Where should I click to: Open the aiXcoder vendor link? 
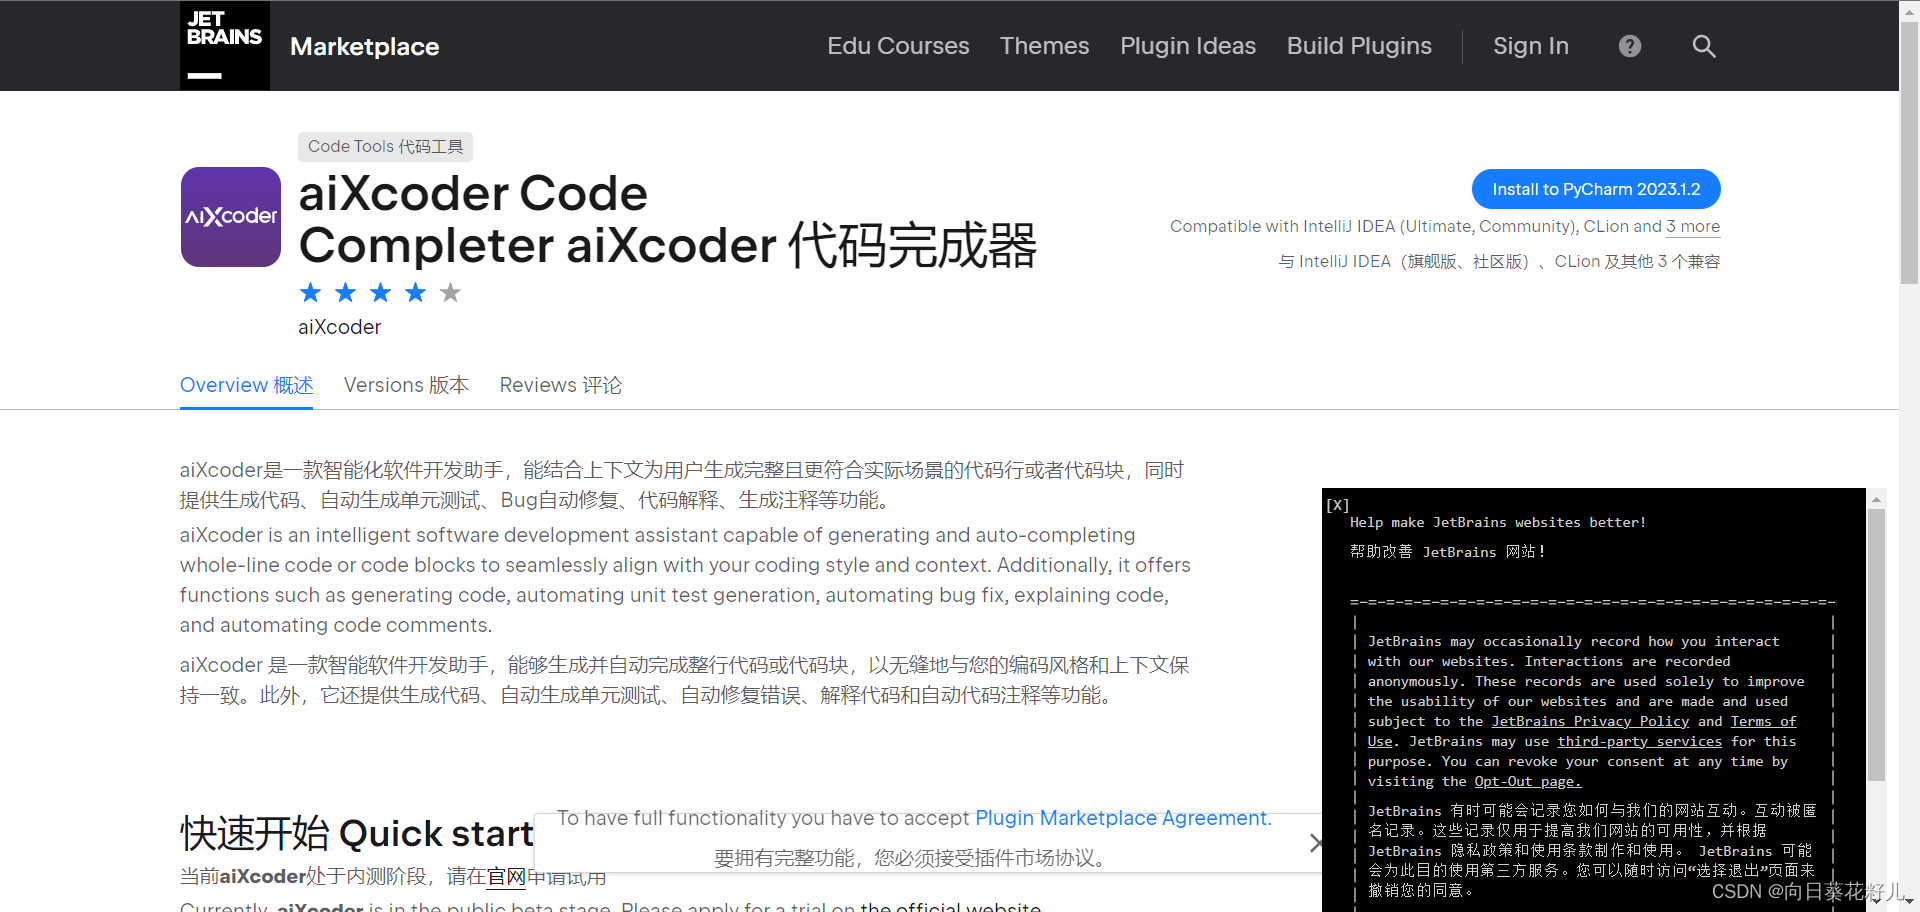339,327
